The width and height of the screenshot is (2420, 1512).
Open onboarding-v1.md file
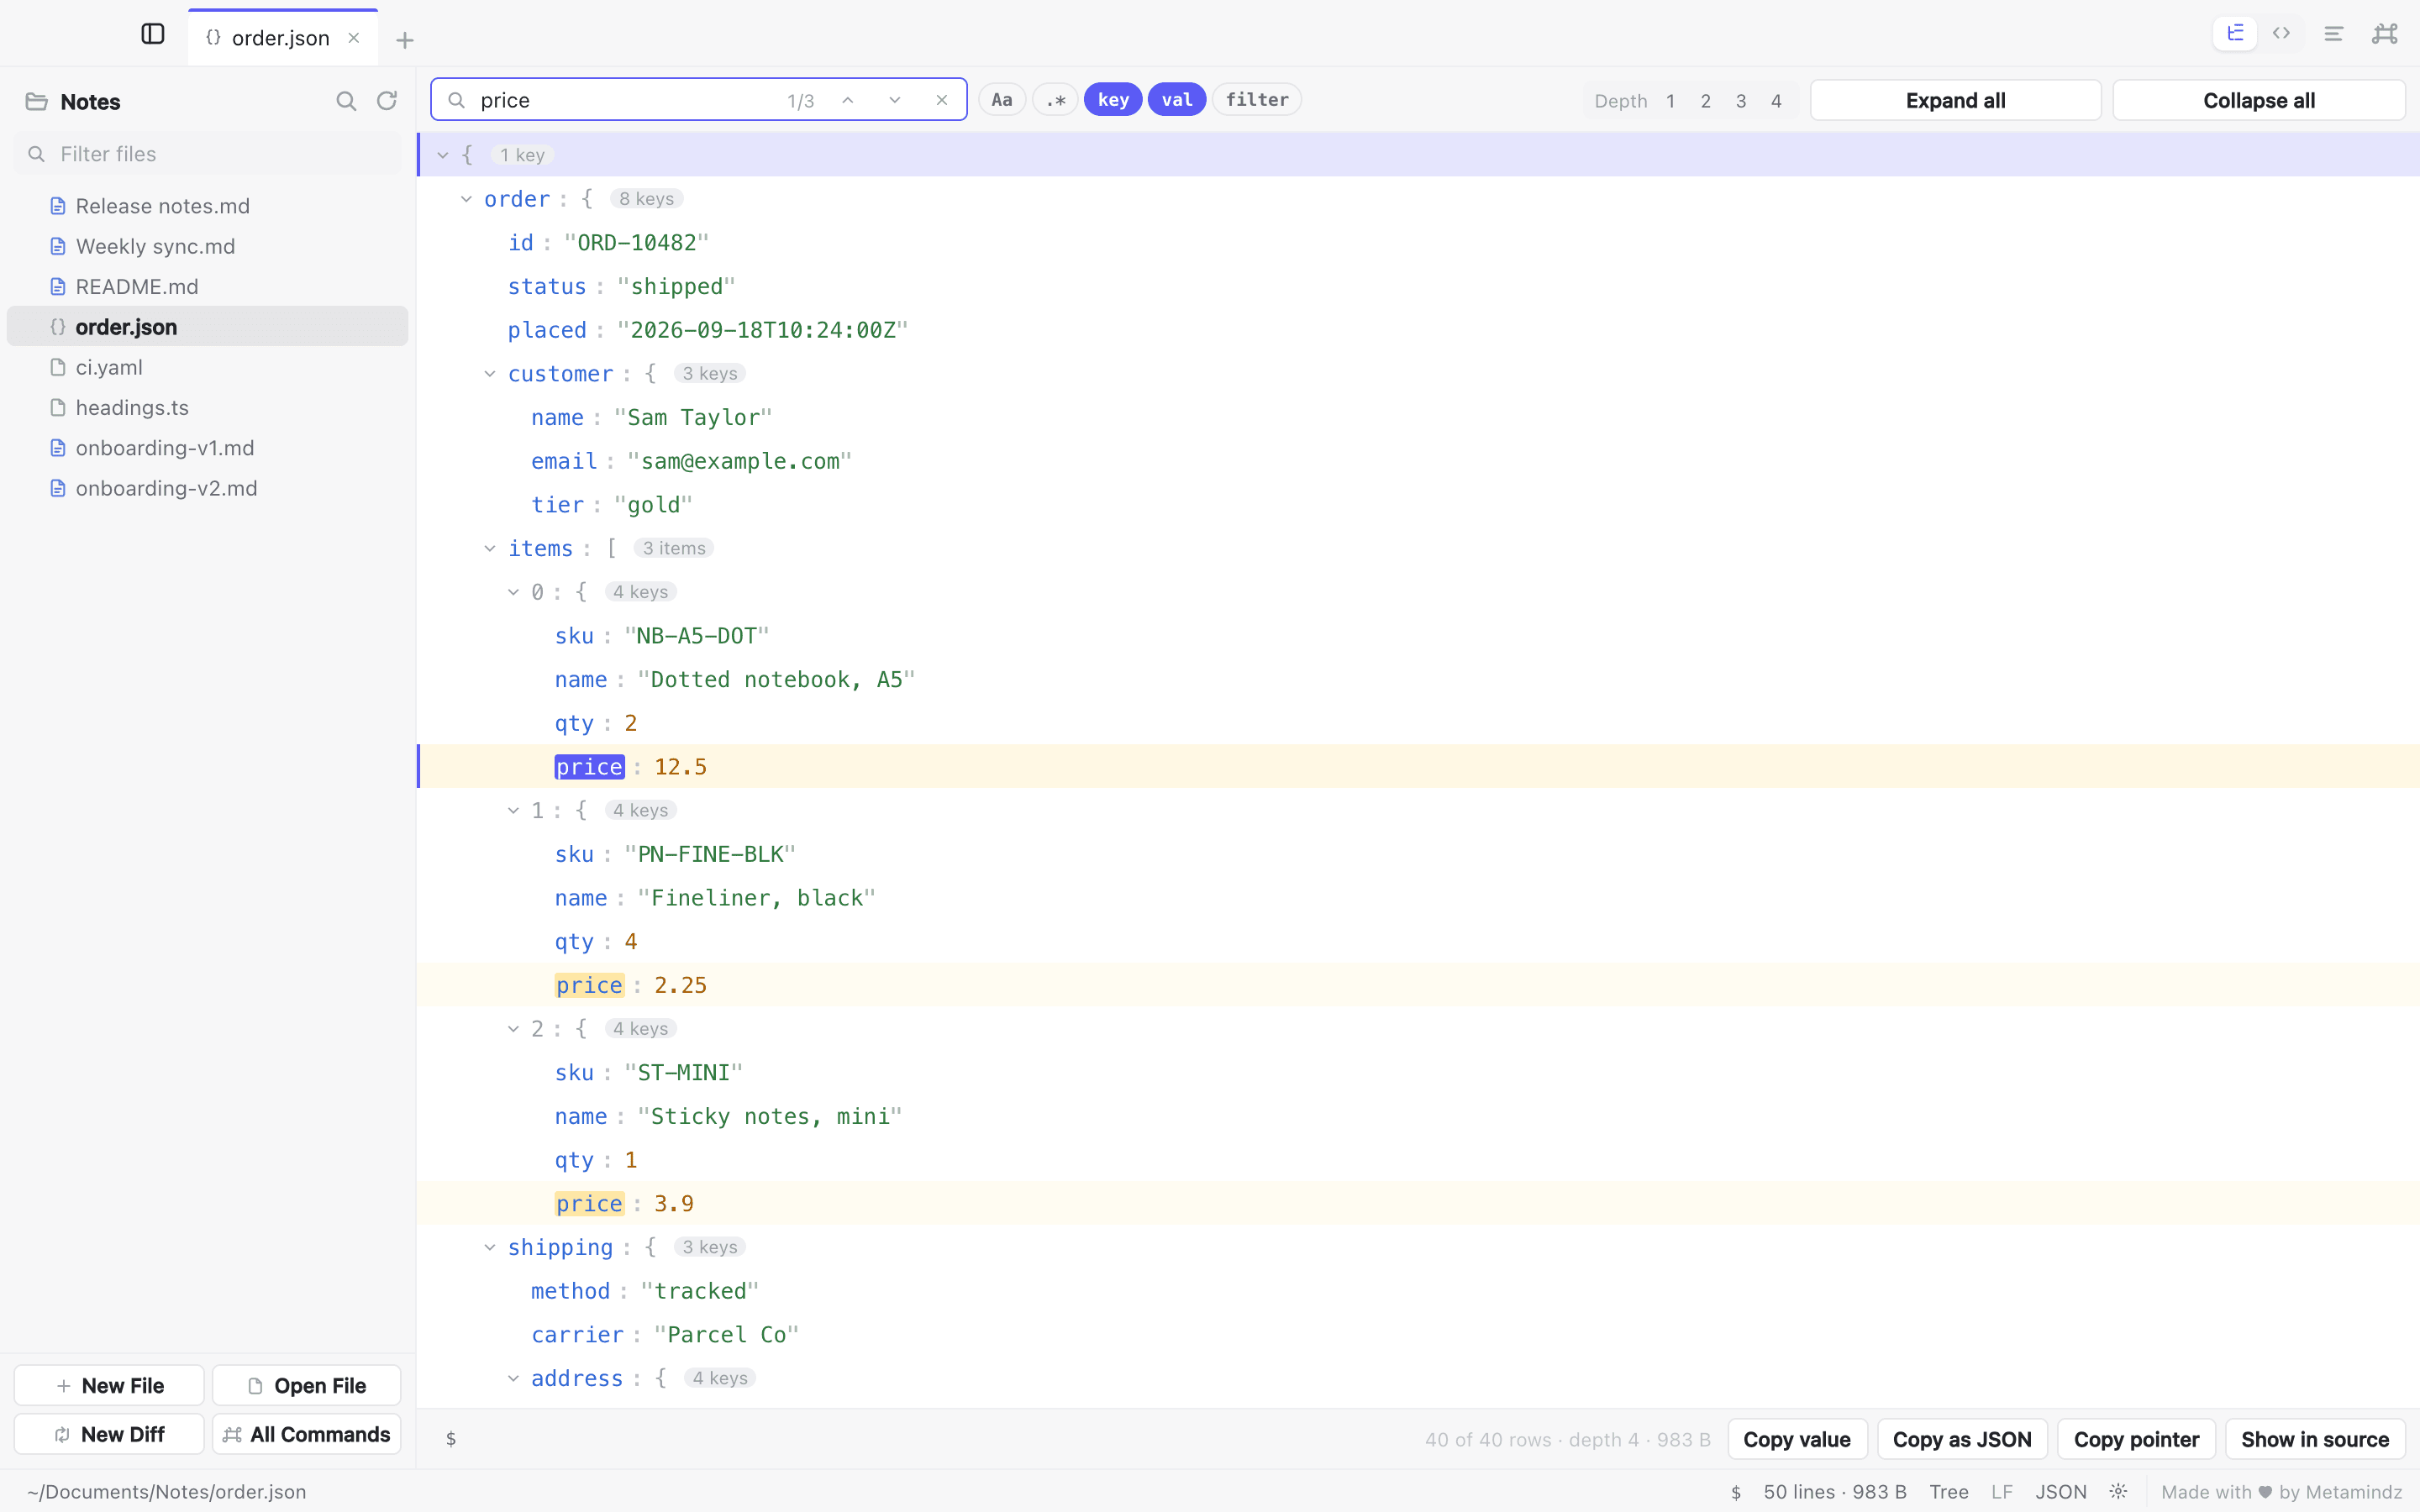pos(207,448)
